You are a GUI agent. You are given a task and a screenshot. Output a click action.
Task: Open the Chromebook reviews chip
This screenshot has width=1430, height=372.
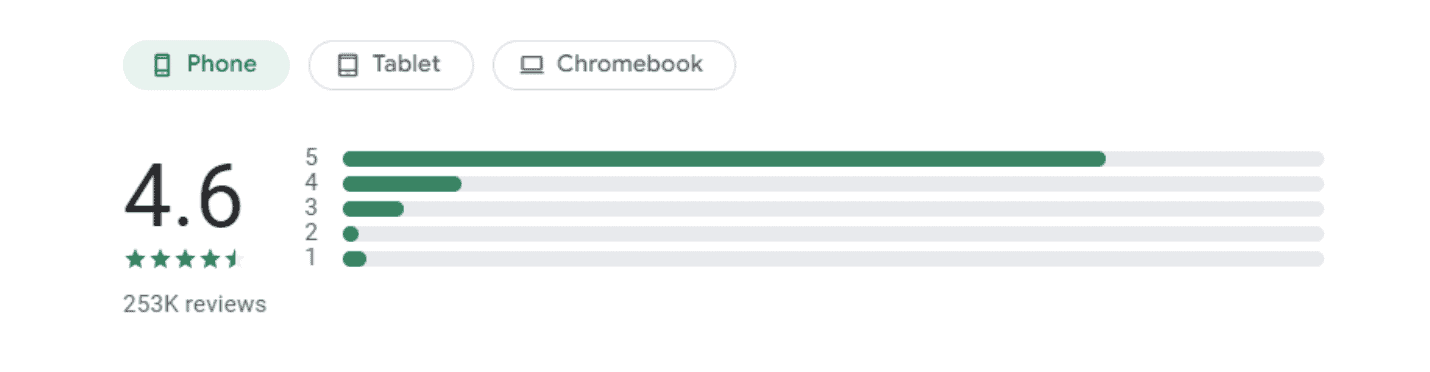tap(614, 65)
